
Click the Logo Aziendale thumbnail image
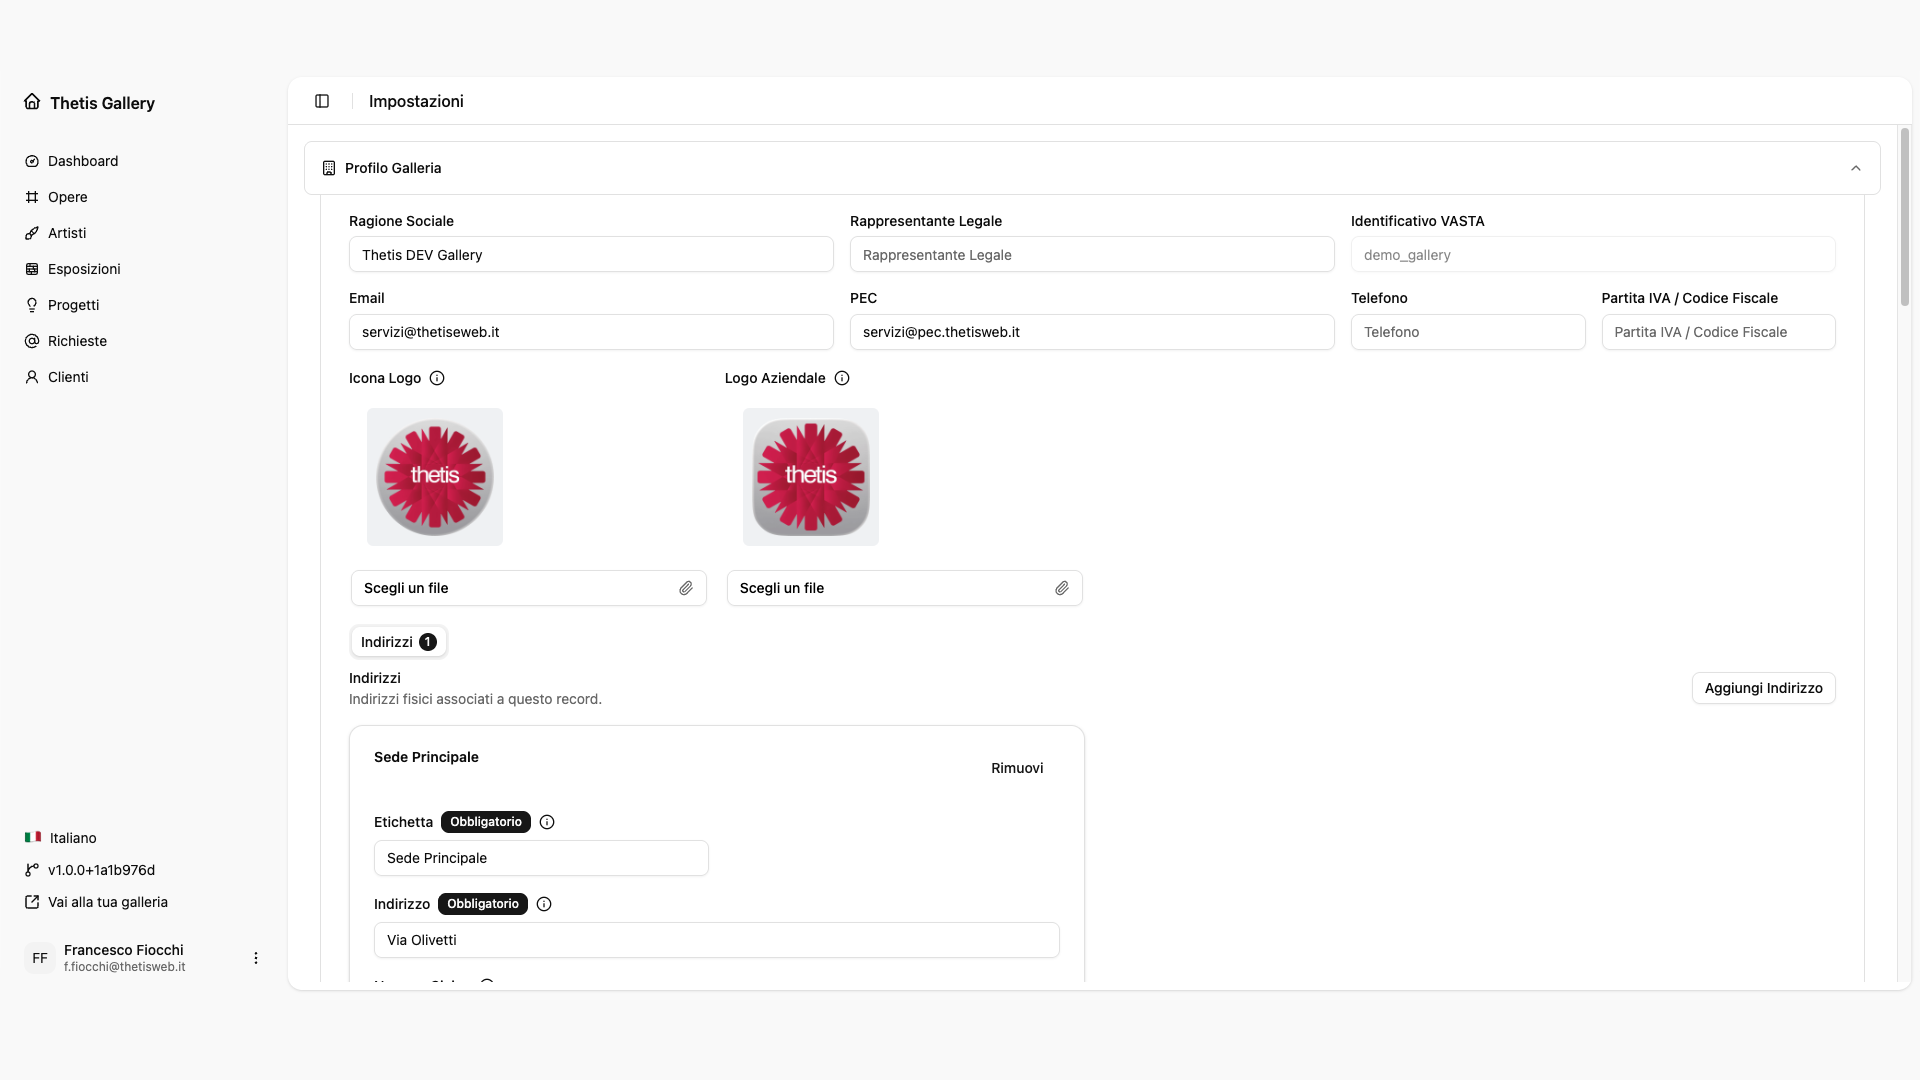pos(811,477)
